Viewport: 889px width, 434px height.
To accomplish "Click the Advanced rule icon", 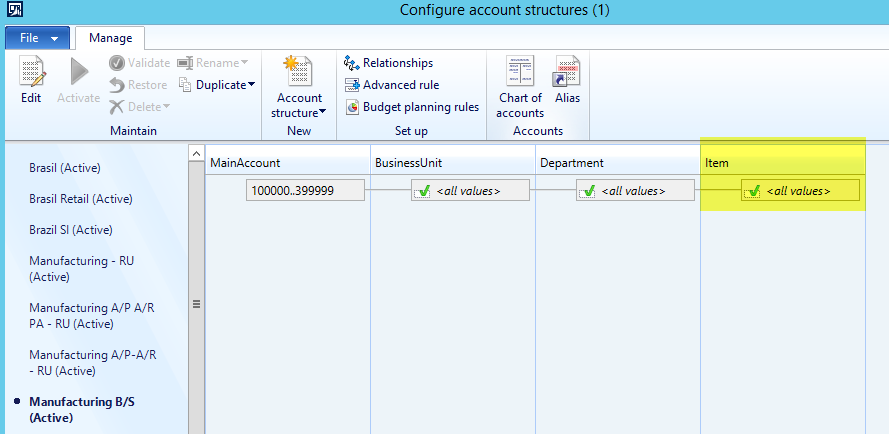I will (x=352, y=85).
